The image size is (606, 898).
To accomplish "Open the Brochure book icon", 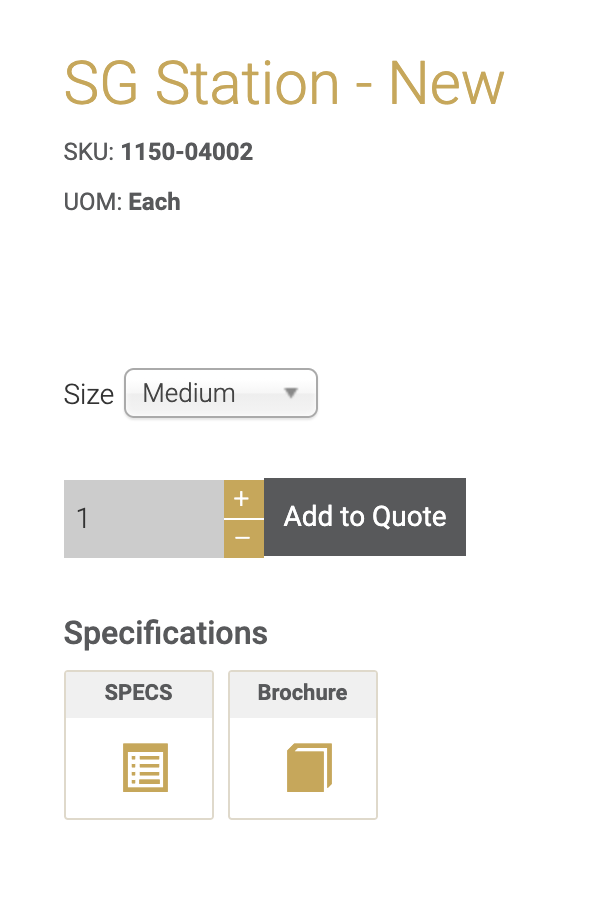I will (x=309, y=767).
